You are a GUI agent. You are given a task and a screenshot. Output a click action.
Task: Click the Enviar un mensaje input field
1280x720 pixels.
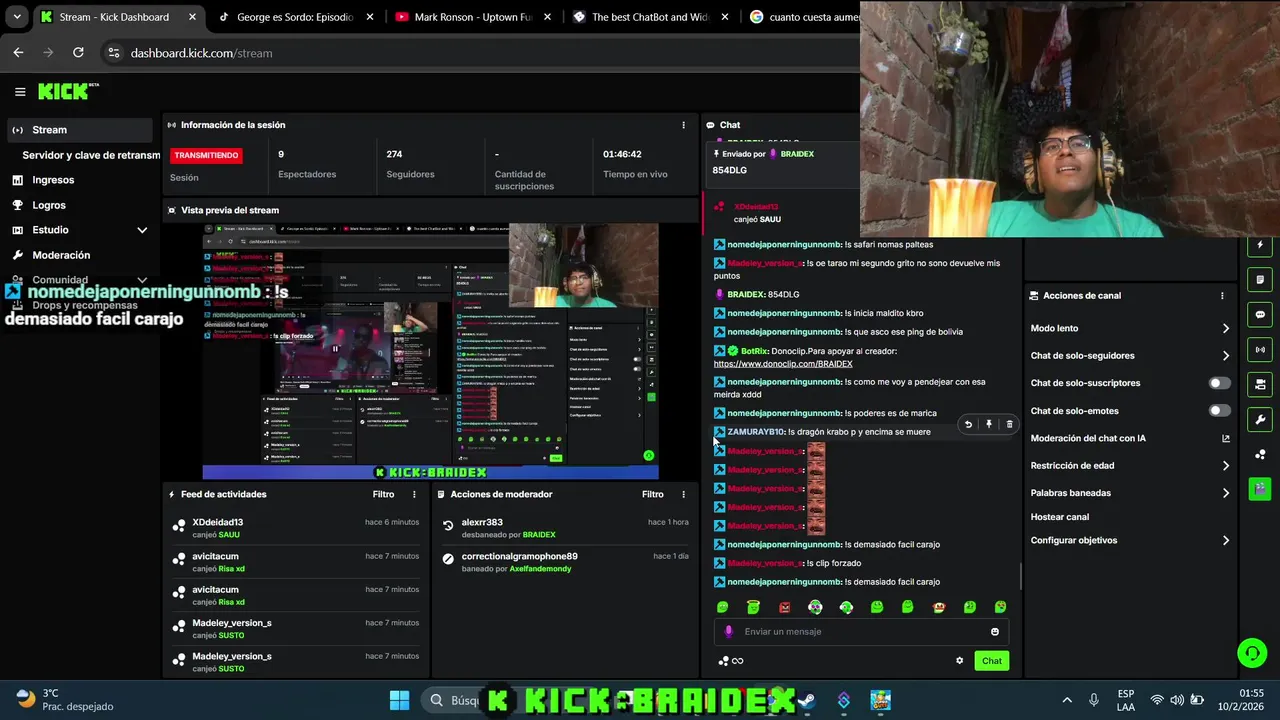pyautogui.click(x=861, y=631)
